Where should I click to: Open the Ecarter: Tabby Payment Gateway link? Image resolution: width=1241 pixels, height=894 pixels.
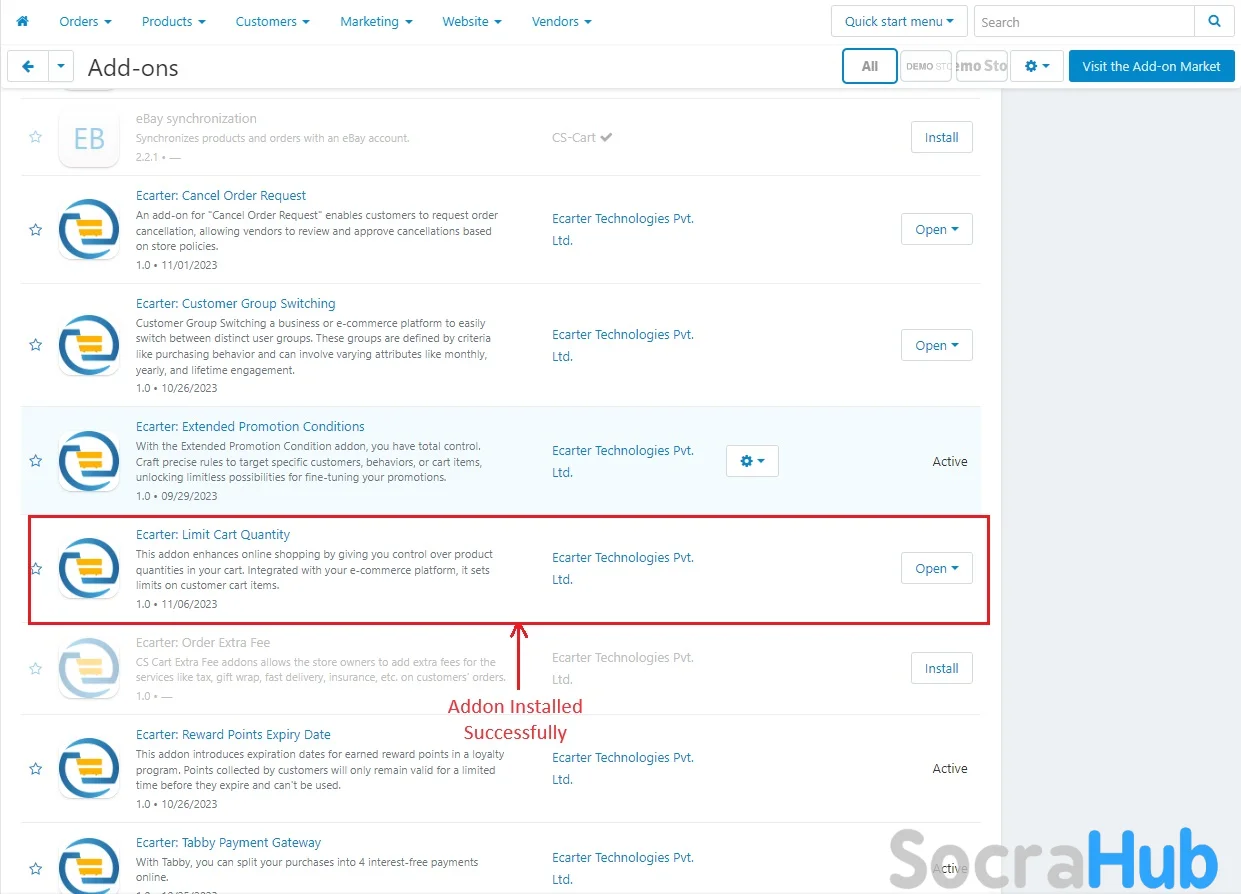coord(229,842)
